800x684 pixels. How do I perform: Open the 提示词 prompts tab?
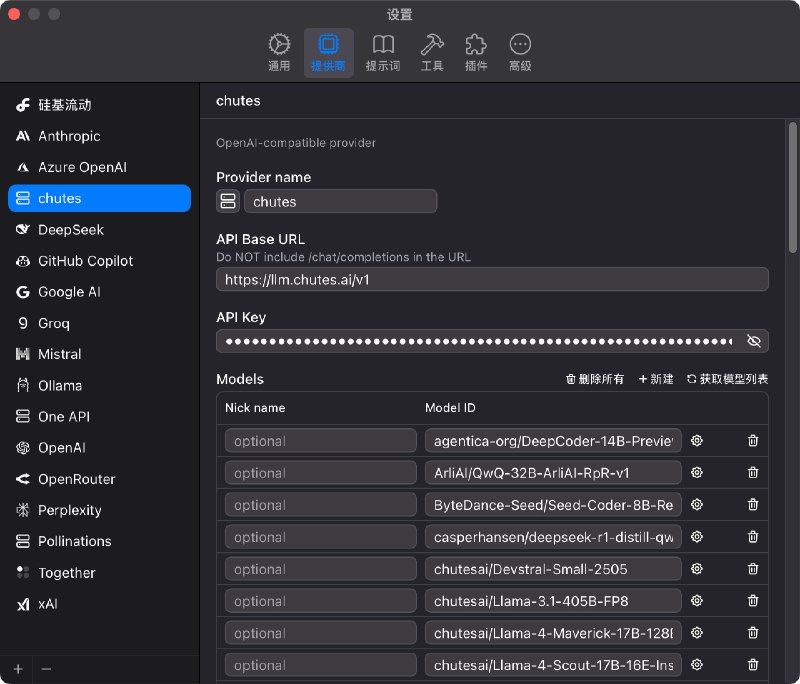(x=383, y=53)
